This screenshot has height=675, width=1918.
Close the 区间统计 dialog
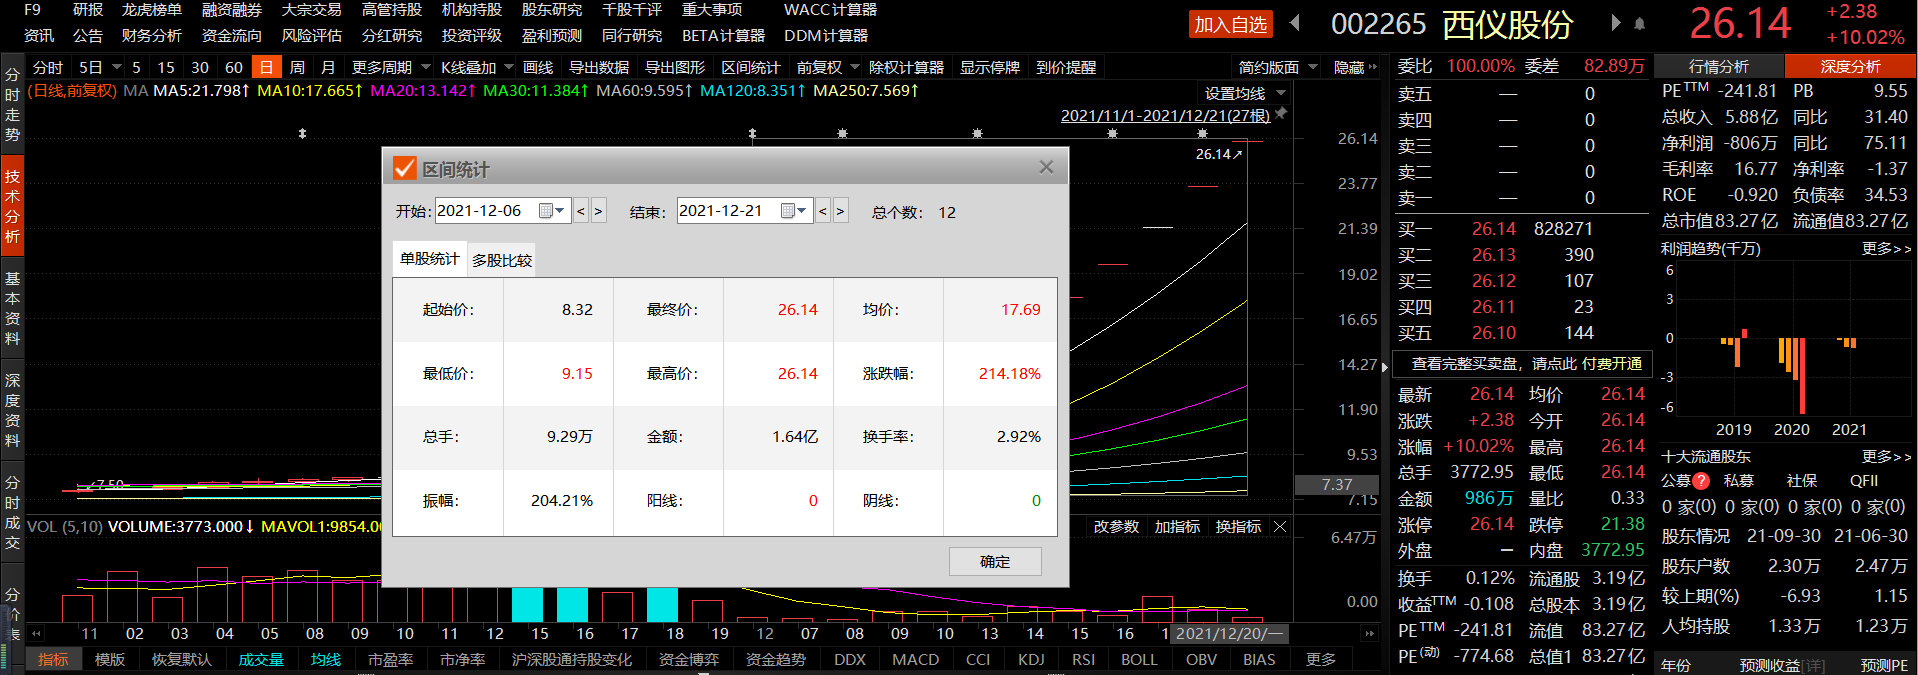[x=1046, y=168]
